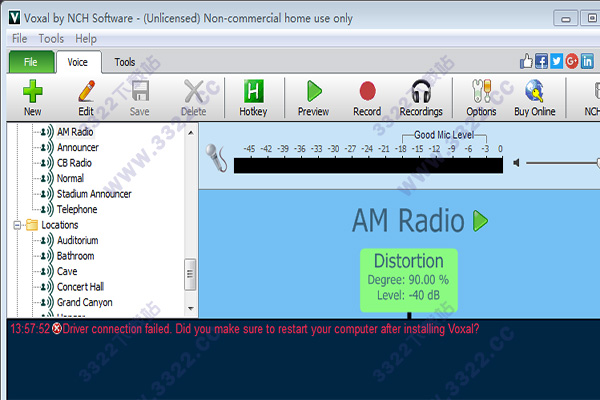Select the Telephone voice
600x400 pixels.
pos(77,209)
